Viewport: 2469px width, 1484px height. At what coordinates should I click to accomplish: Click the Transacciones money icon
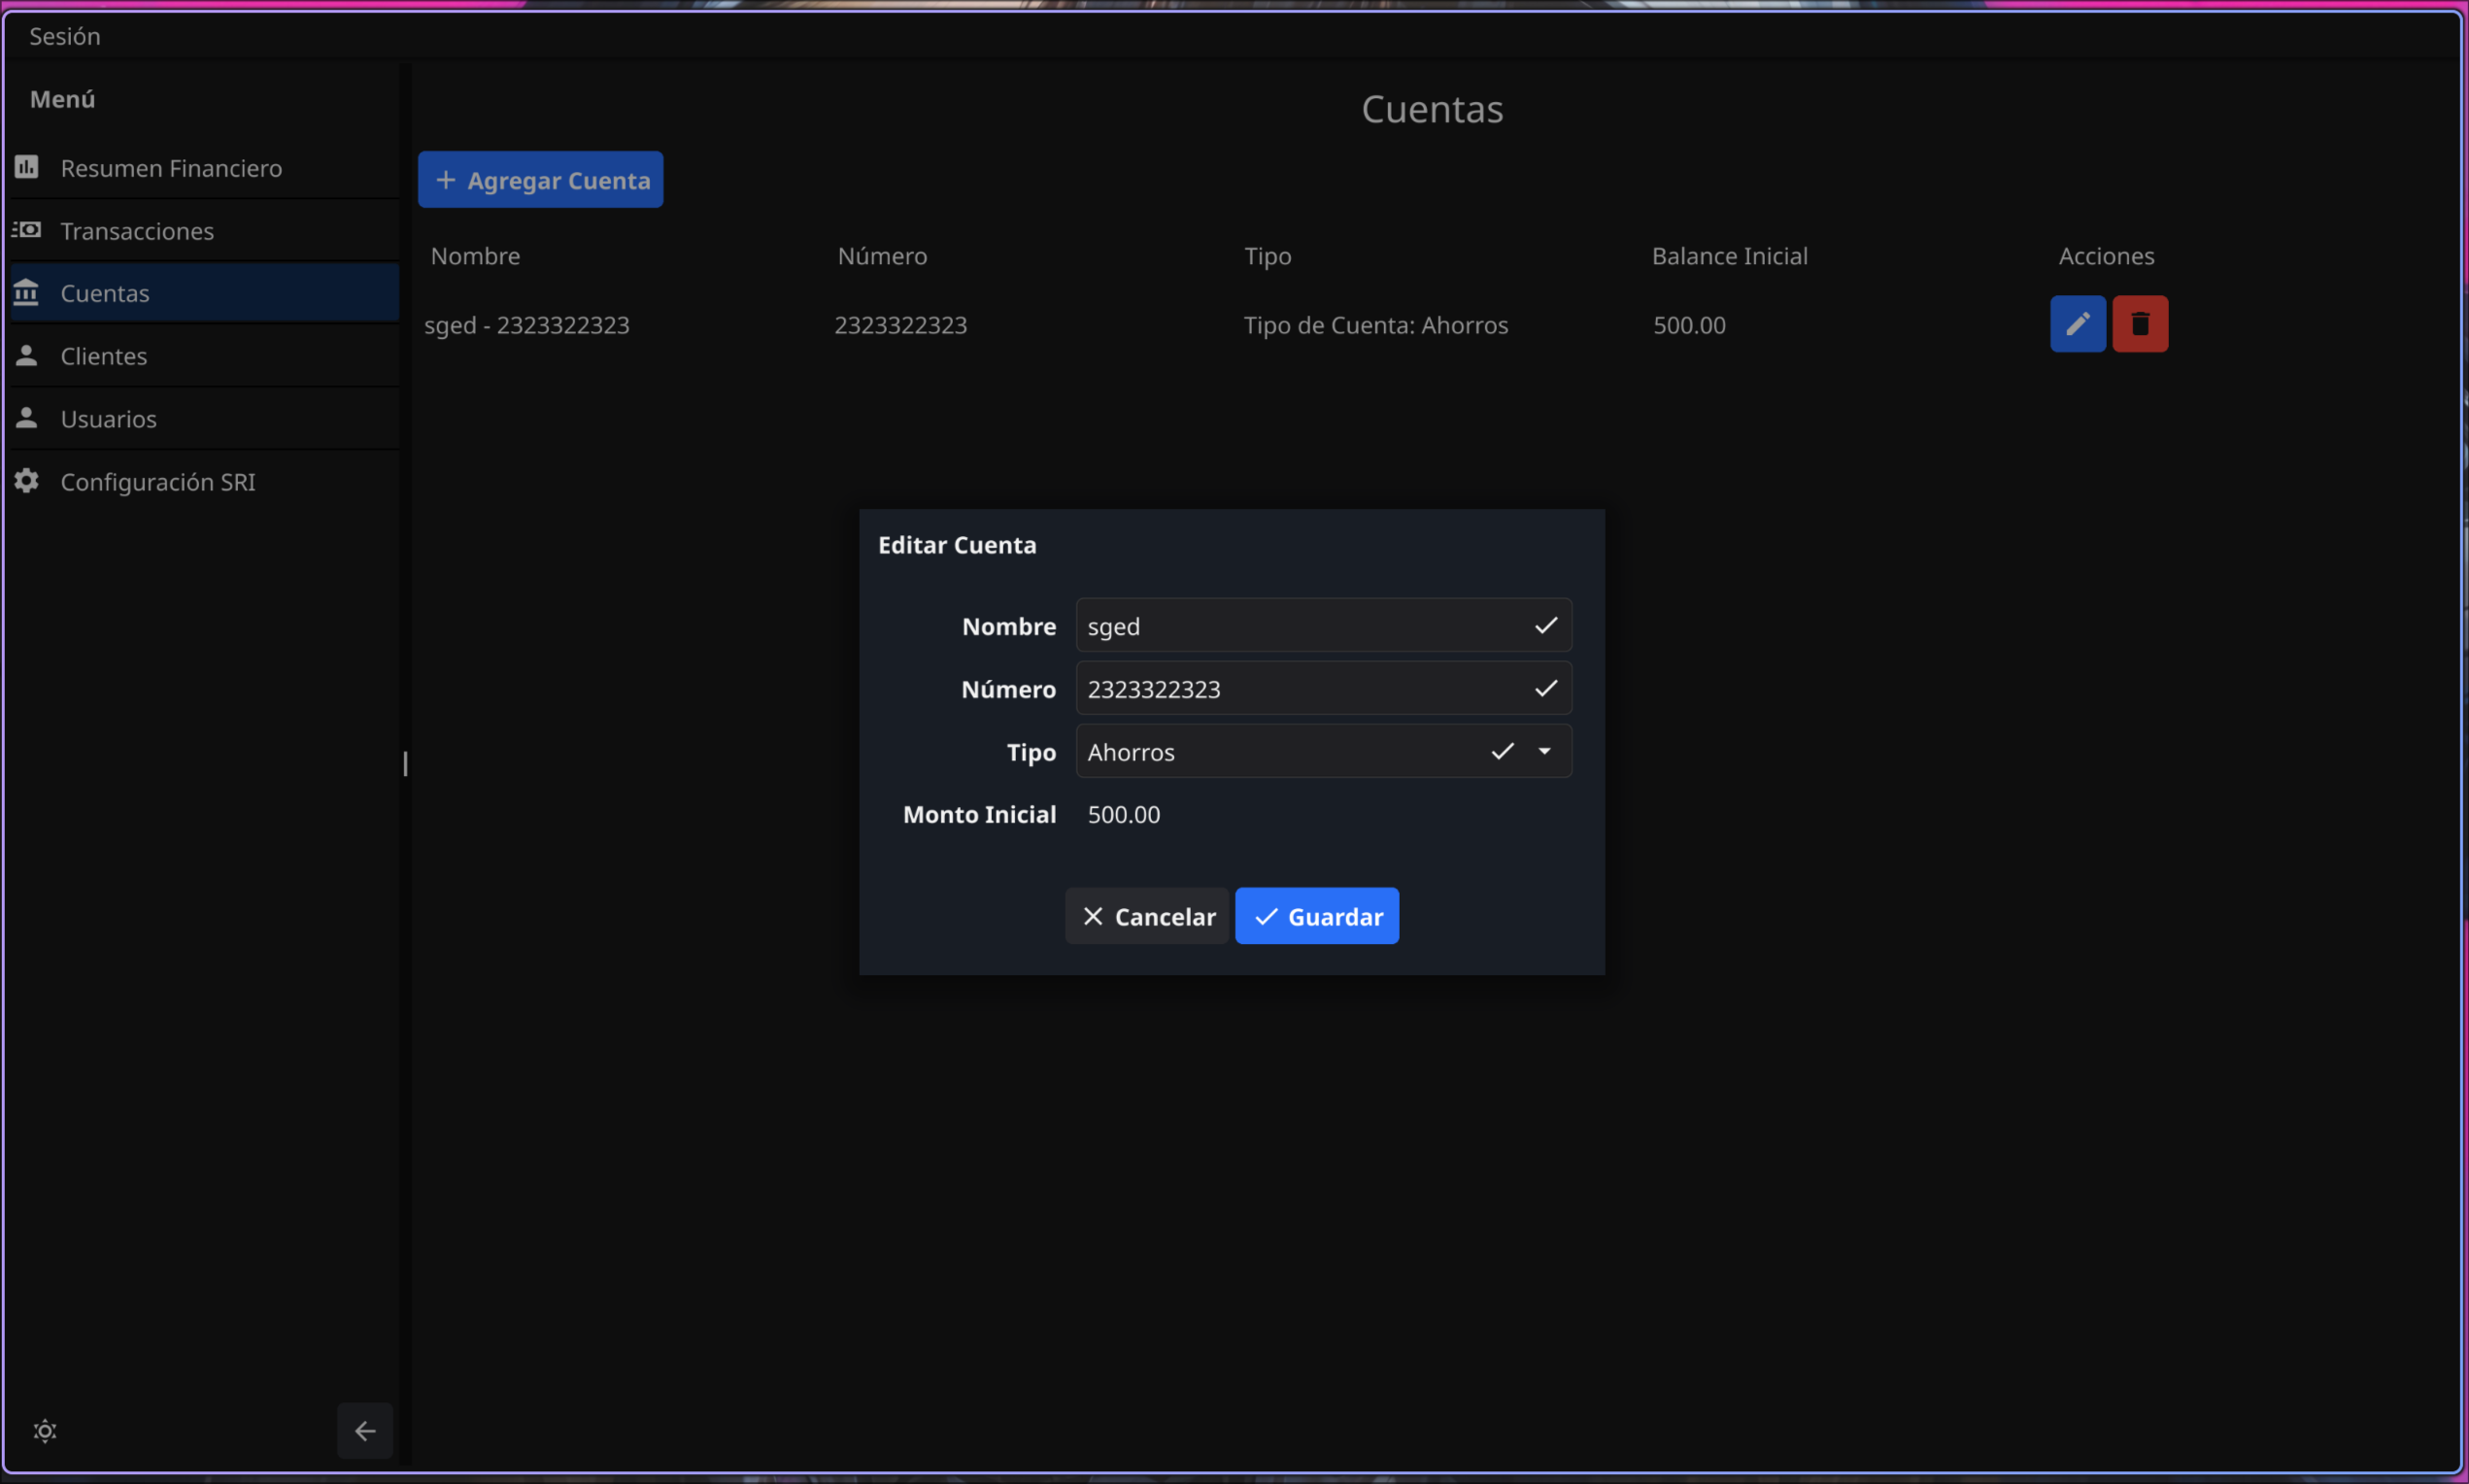(27, 230)
